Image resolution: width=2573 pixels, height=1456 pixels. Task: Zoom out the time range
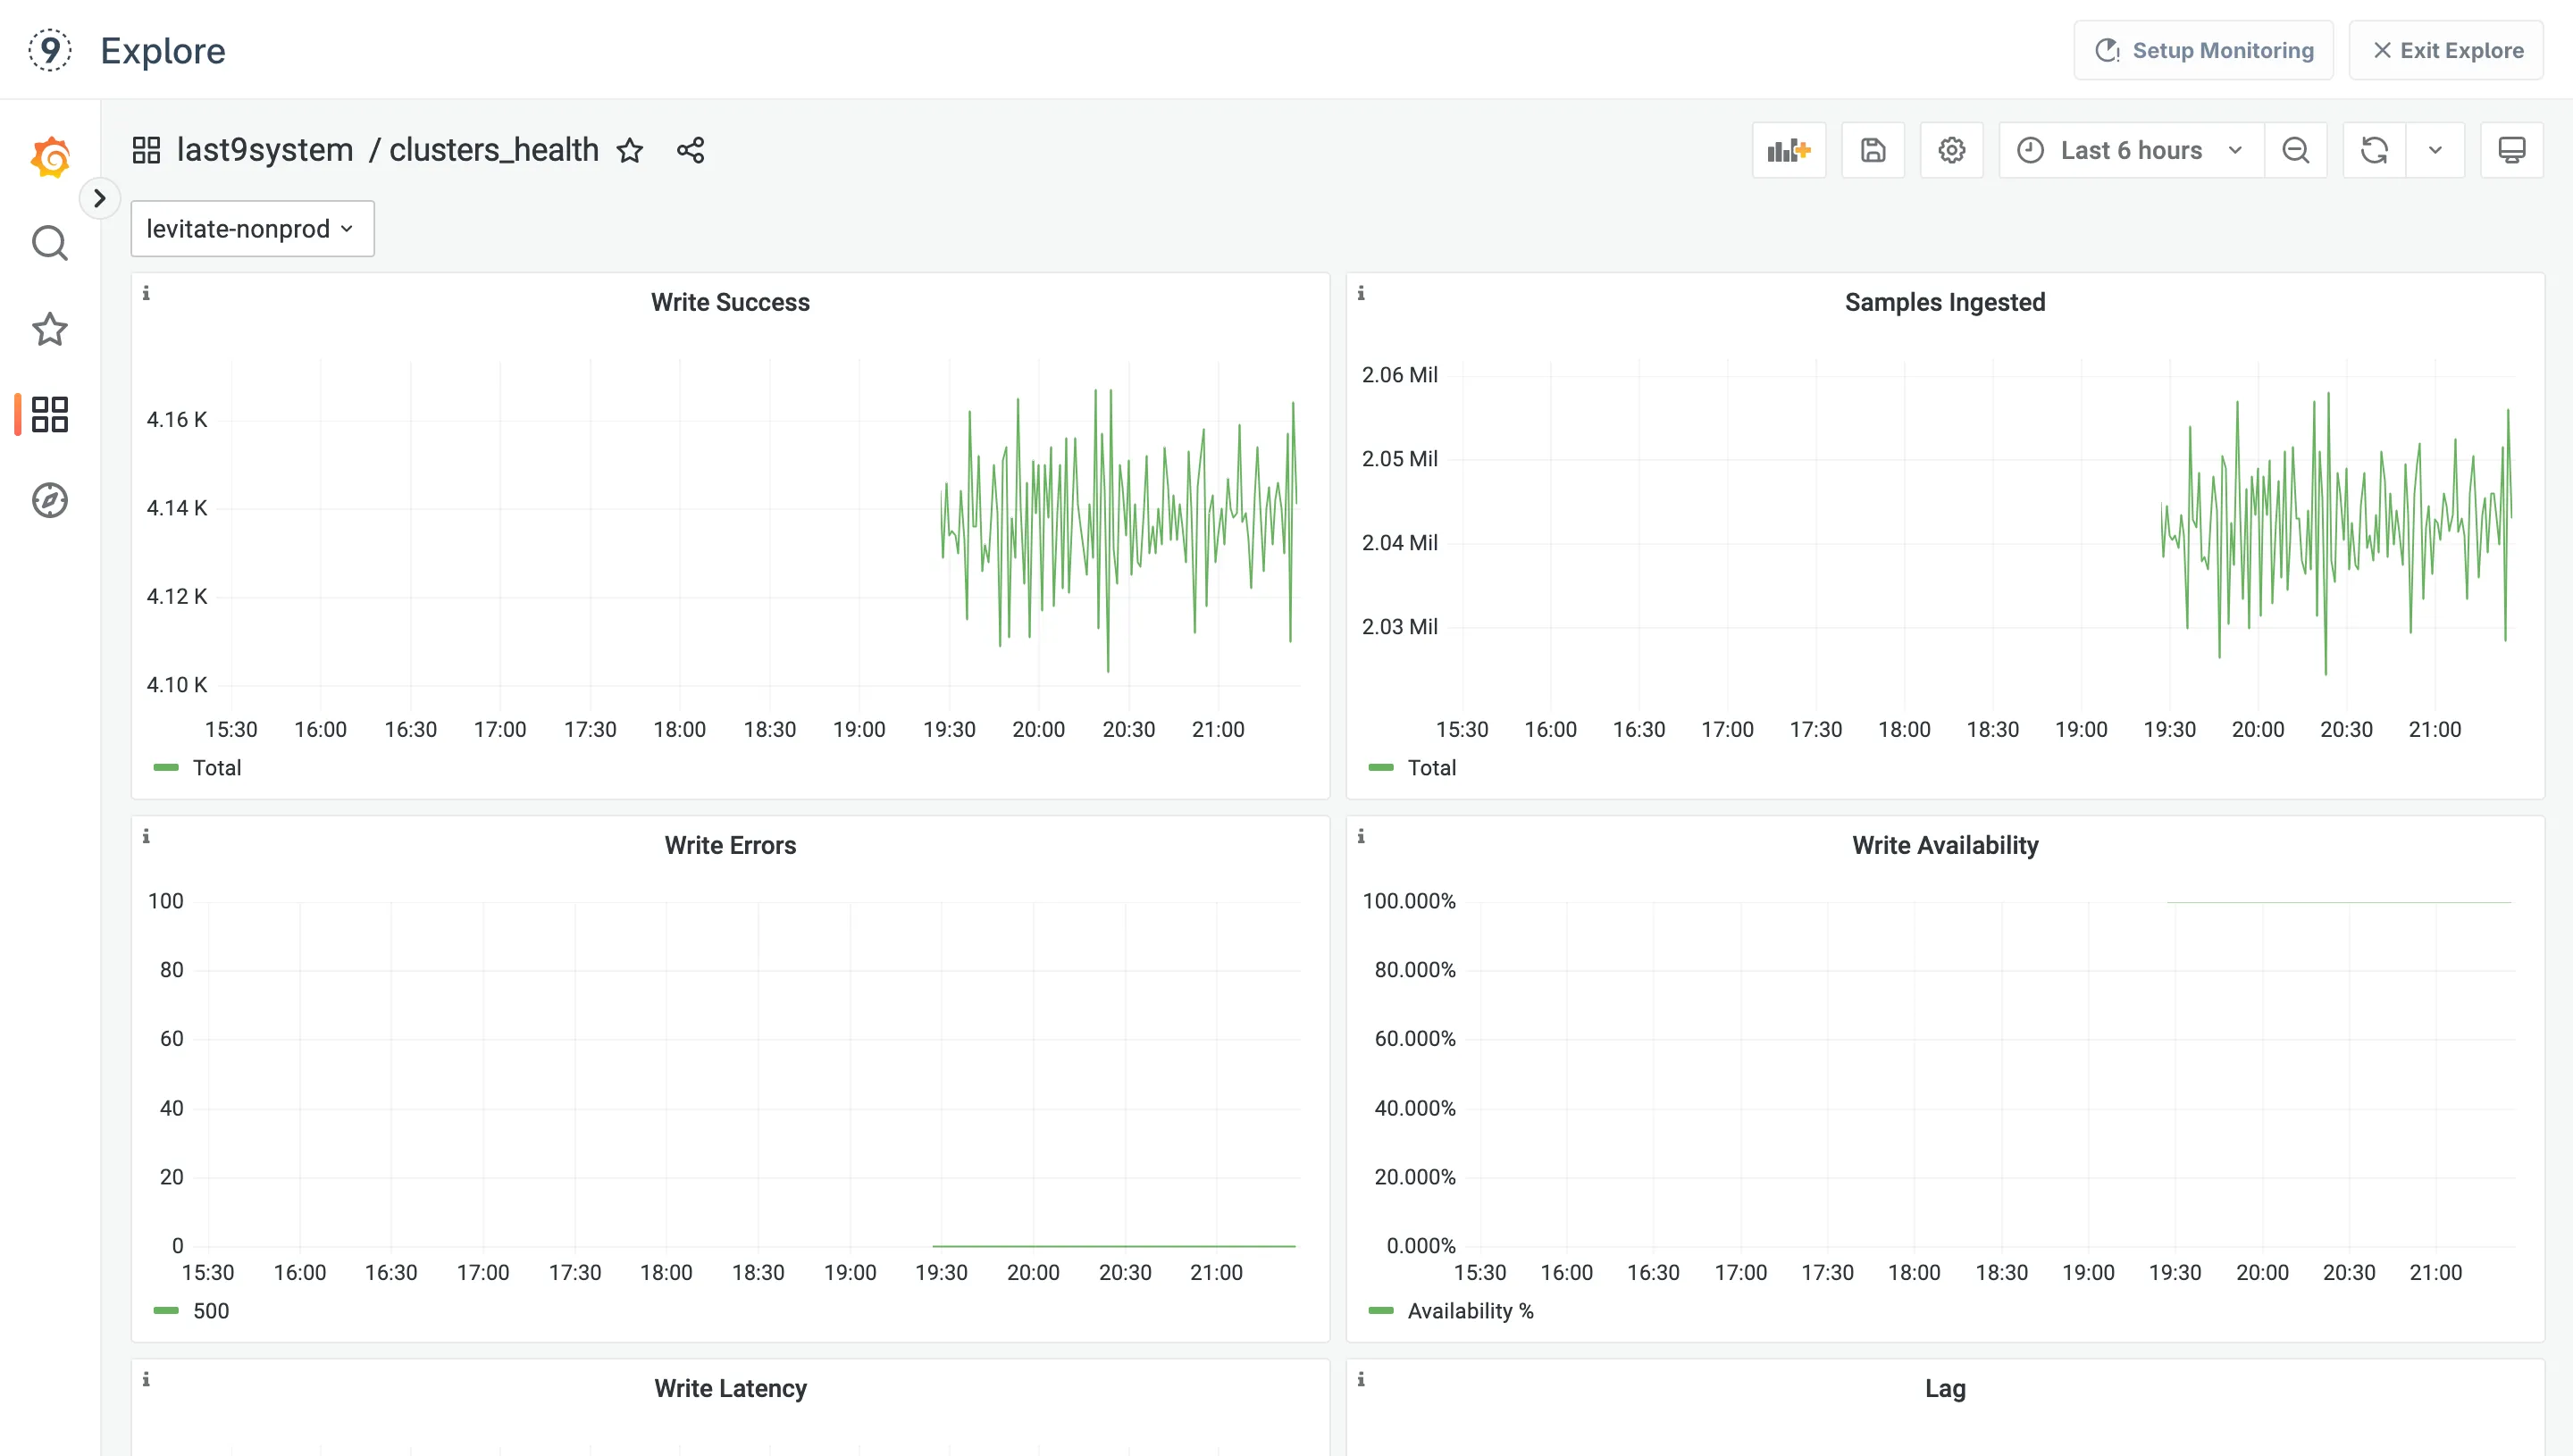[2295, 150]
